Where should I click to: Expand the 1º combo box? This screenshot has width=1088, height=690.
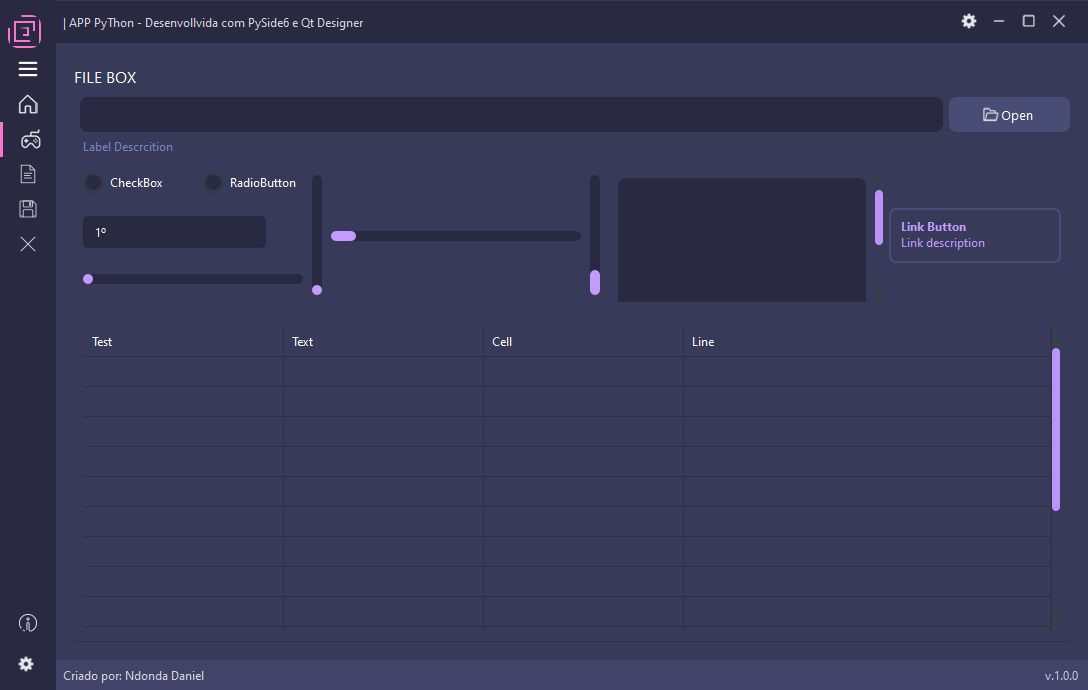[174, 232]
